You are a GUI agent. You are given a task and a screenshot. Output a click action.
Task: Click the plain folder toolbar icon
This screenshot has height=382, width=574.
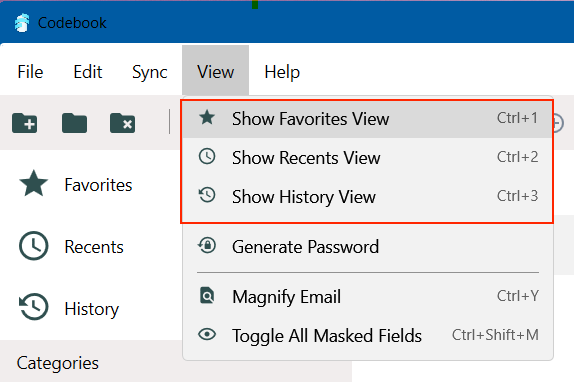pyautogui.click(x=74, y=123)
